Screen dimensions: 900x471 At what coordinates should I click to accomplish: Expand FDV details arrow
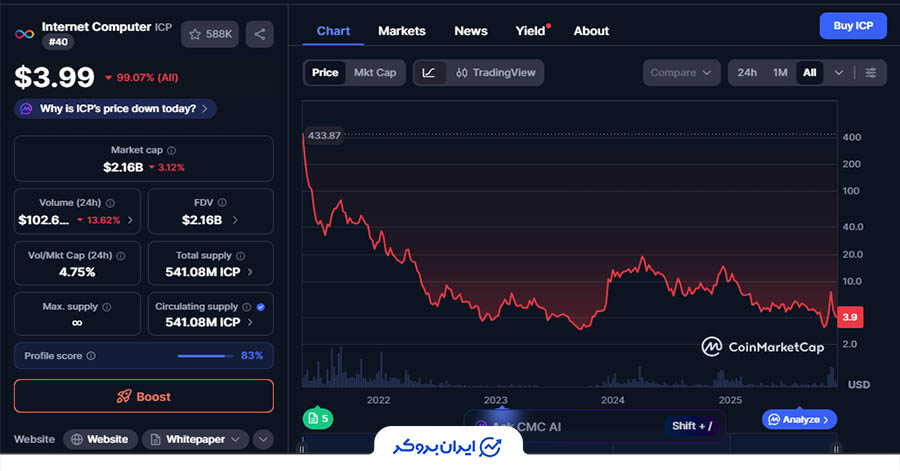click(235, 220)
